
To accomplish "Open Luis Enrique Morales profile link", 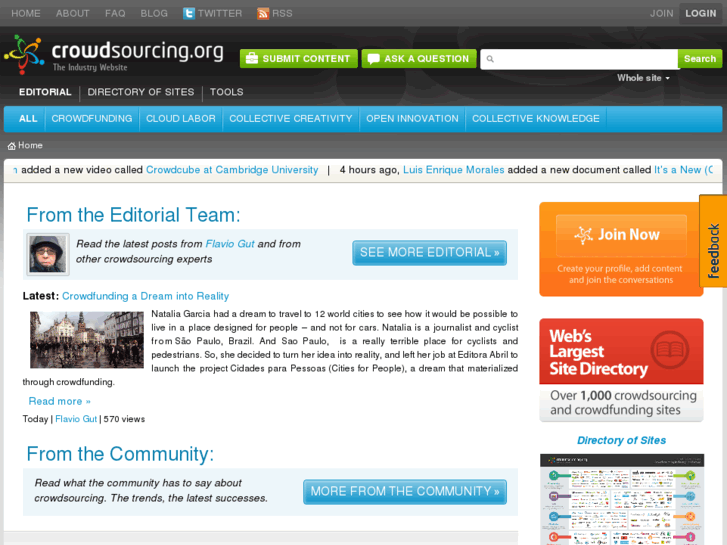I will click(453, 170).
